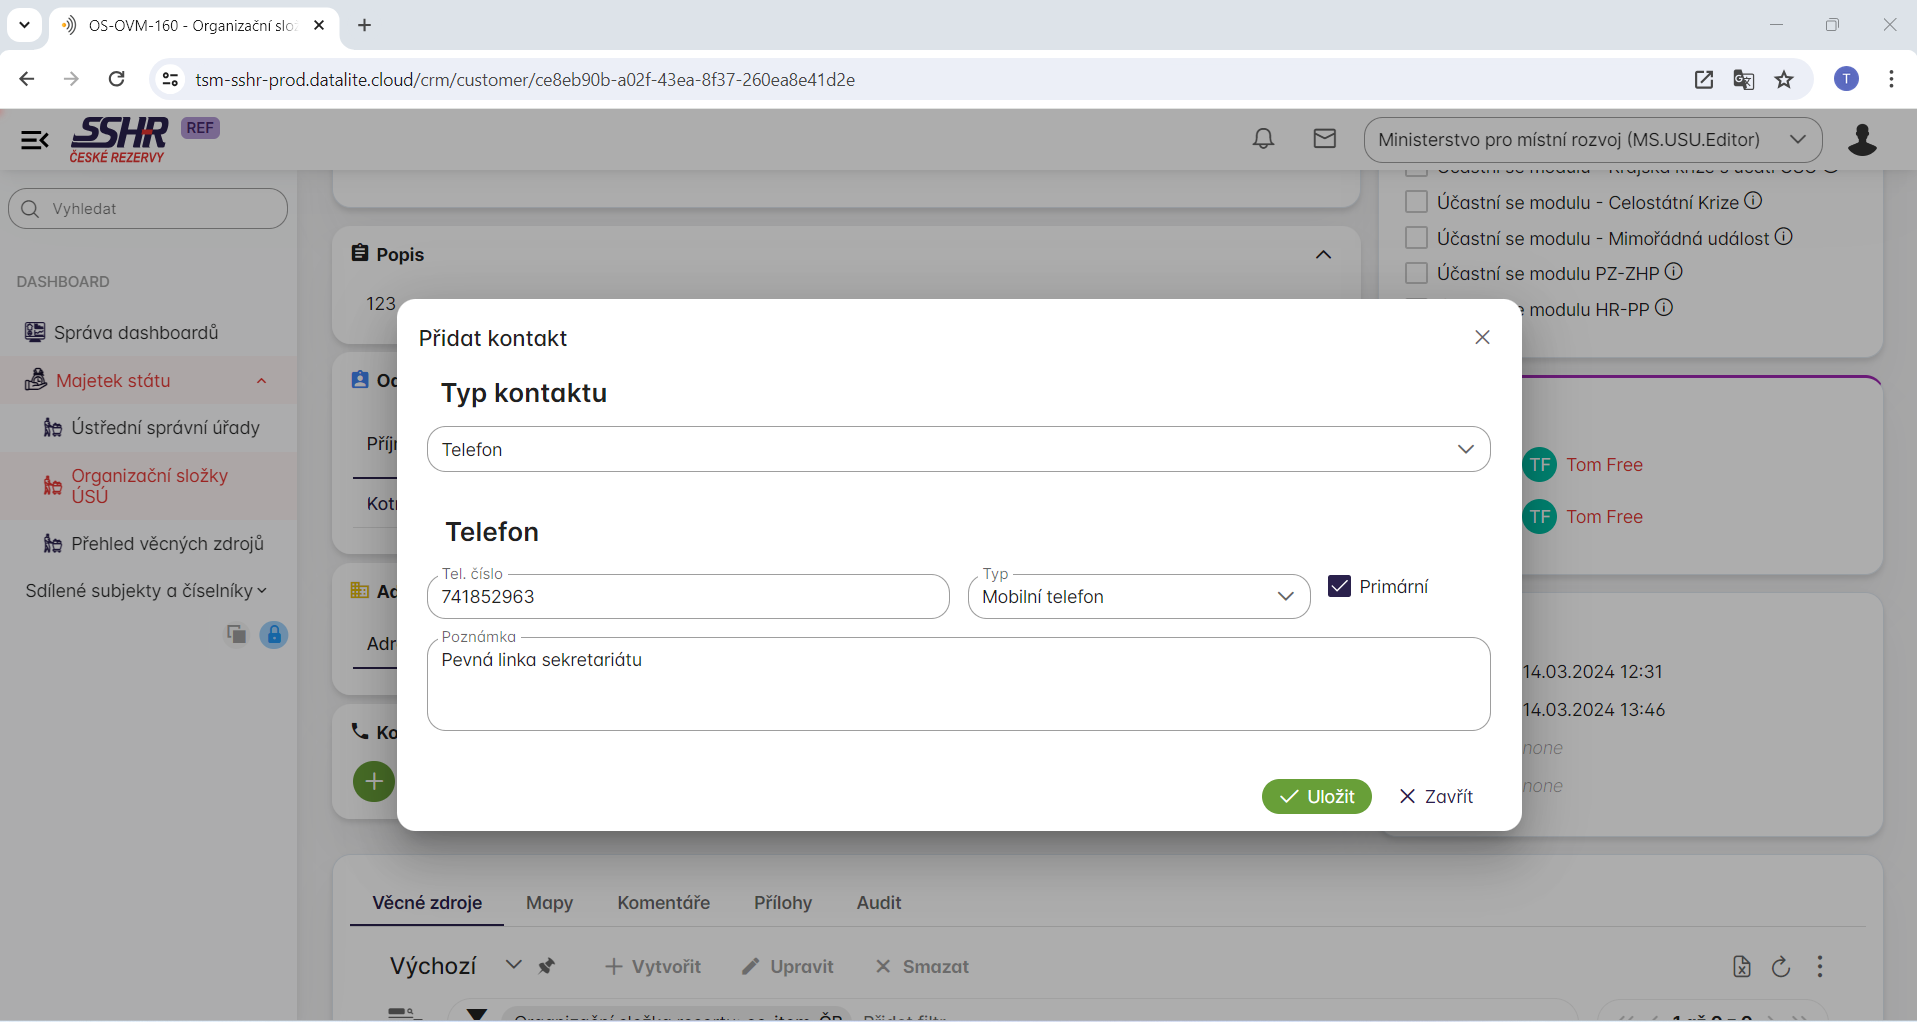Close the Přidat kontakt dialog with X
1917x1022 pixels.
[1482, 338]
